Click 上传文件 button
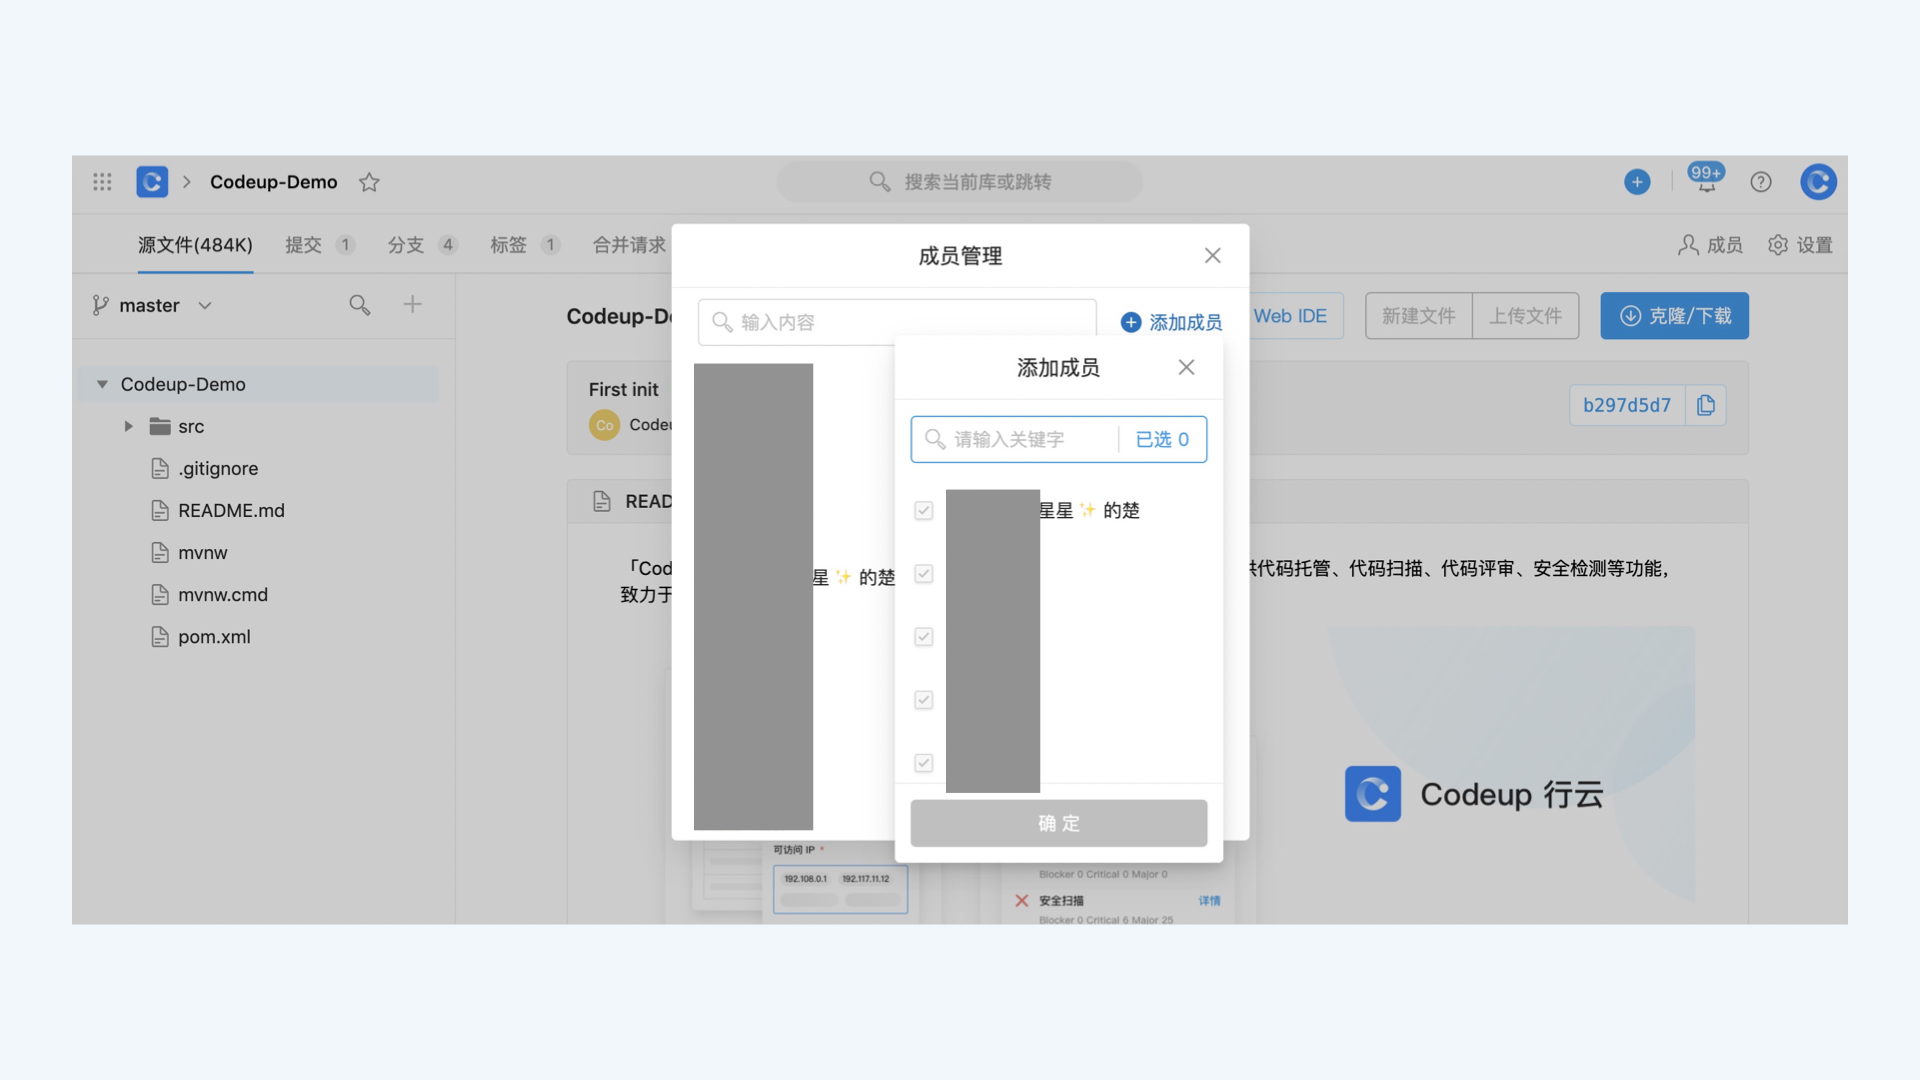This screenshot has height=1080, width=1920. click(1526, 316)
